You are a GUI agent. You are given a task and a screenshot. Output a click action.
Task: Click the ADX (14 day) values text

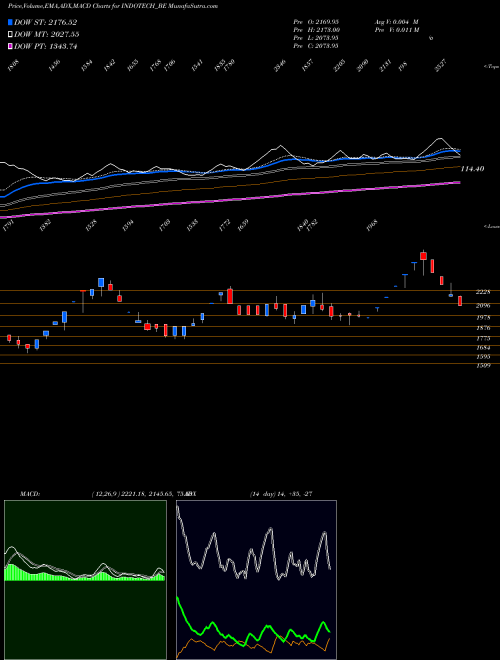click(281, 494)
